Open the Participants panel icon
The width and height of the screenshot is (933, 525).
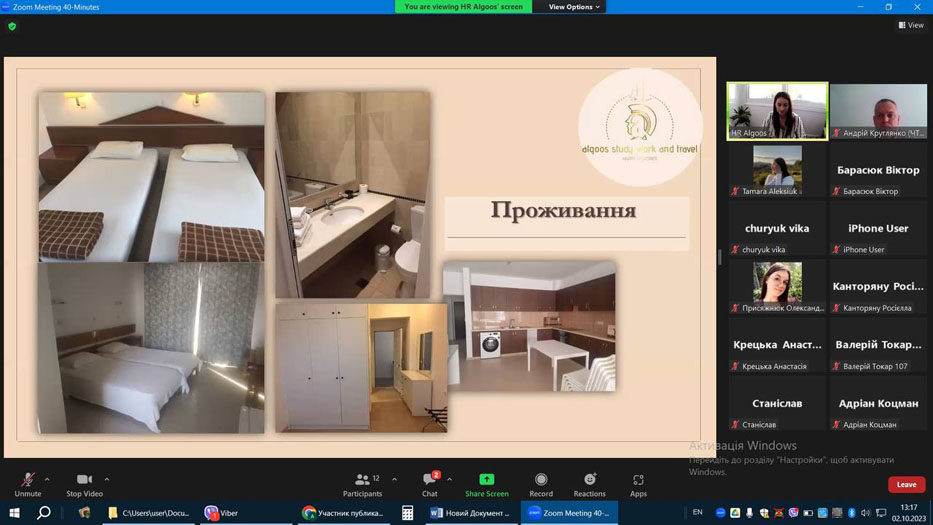click(x=362, y=479)
